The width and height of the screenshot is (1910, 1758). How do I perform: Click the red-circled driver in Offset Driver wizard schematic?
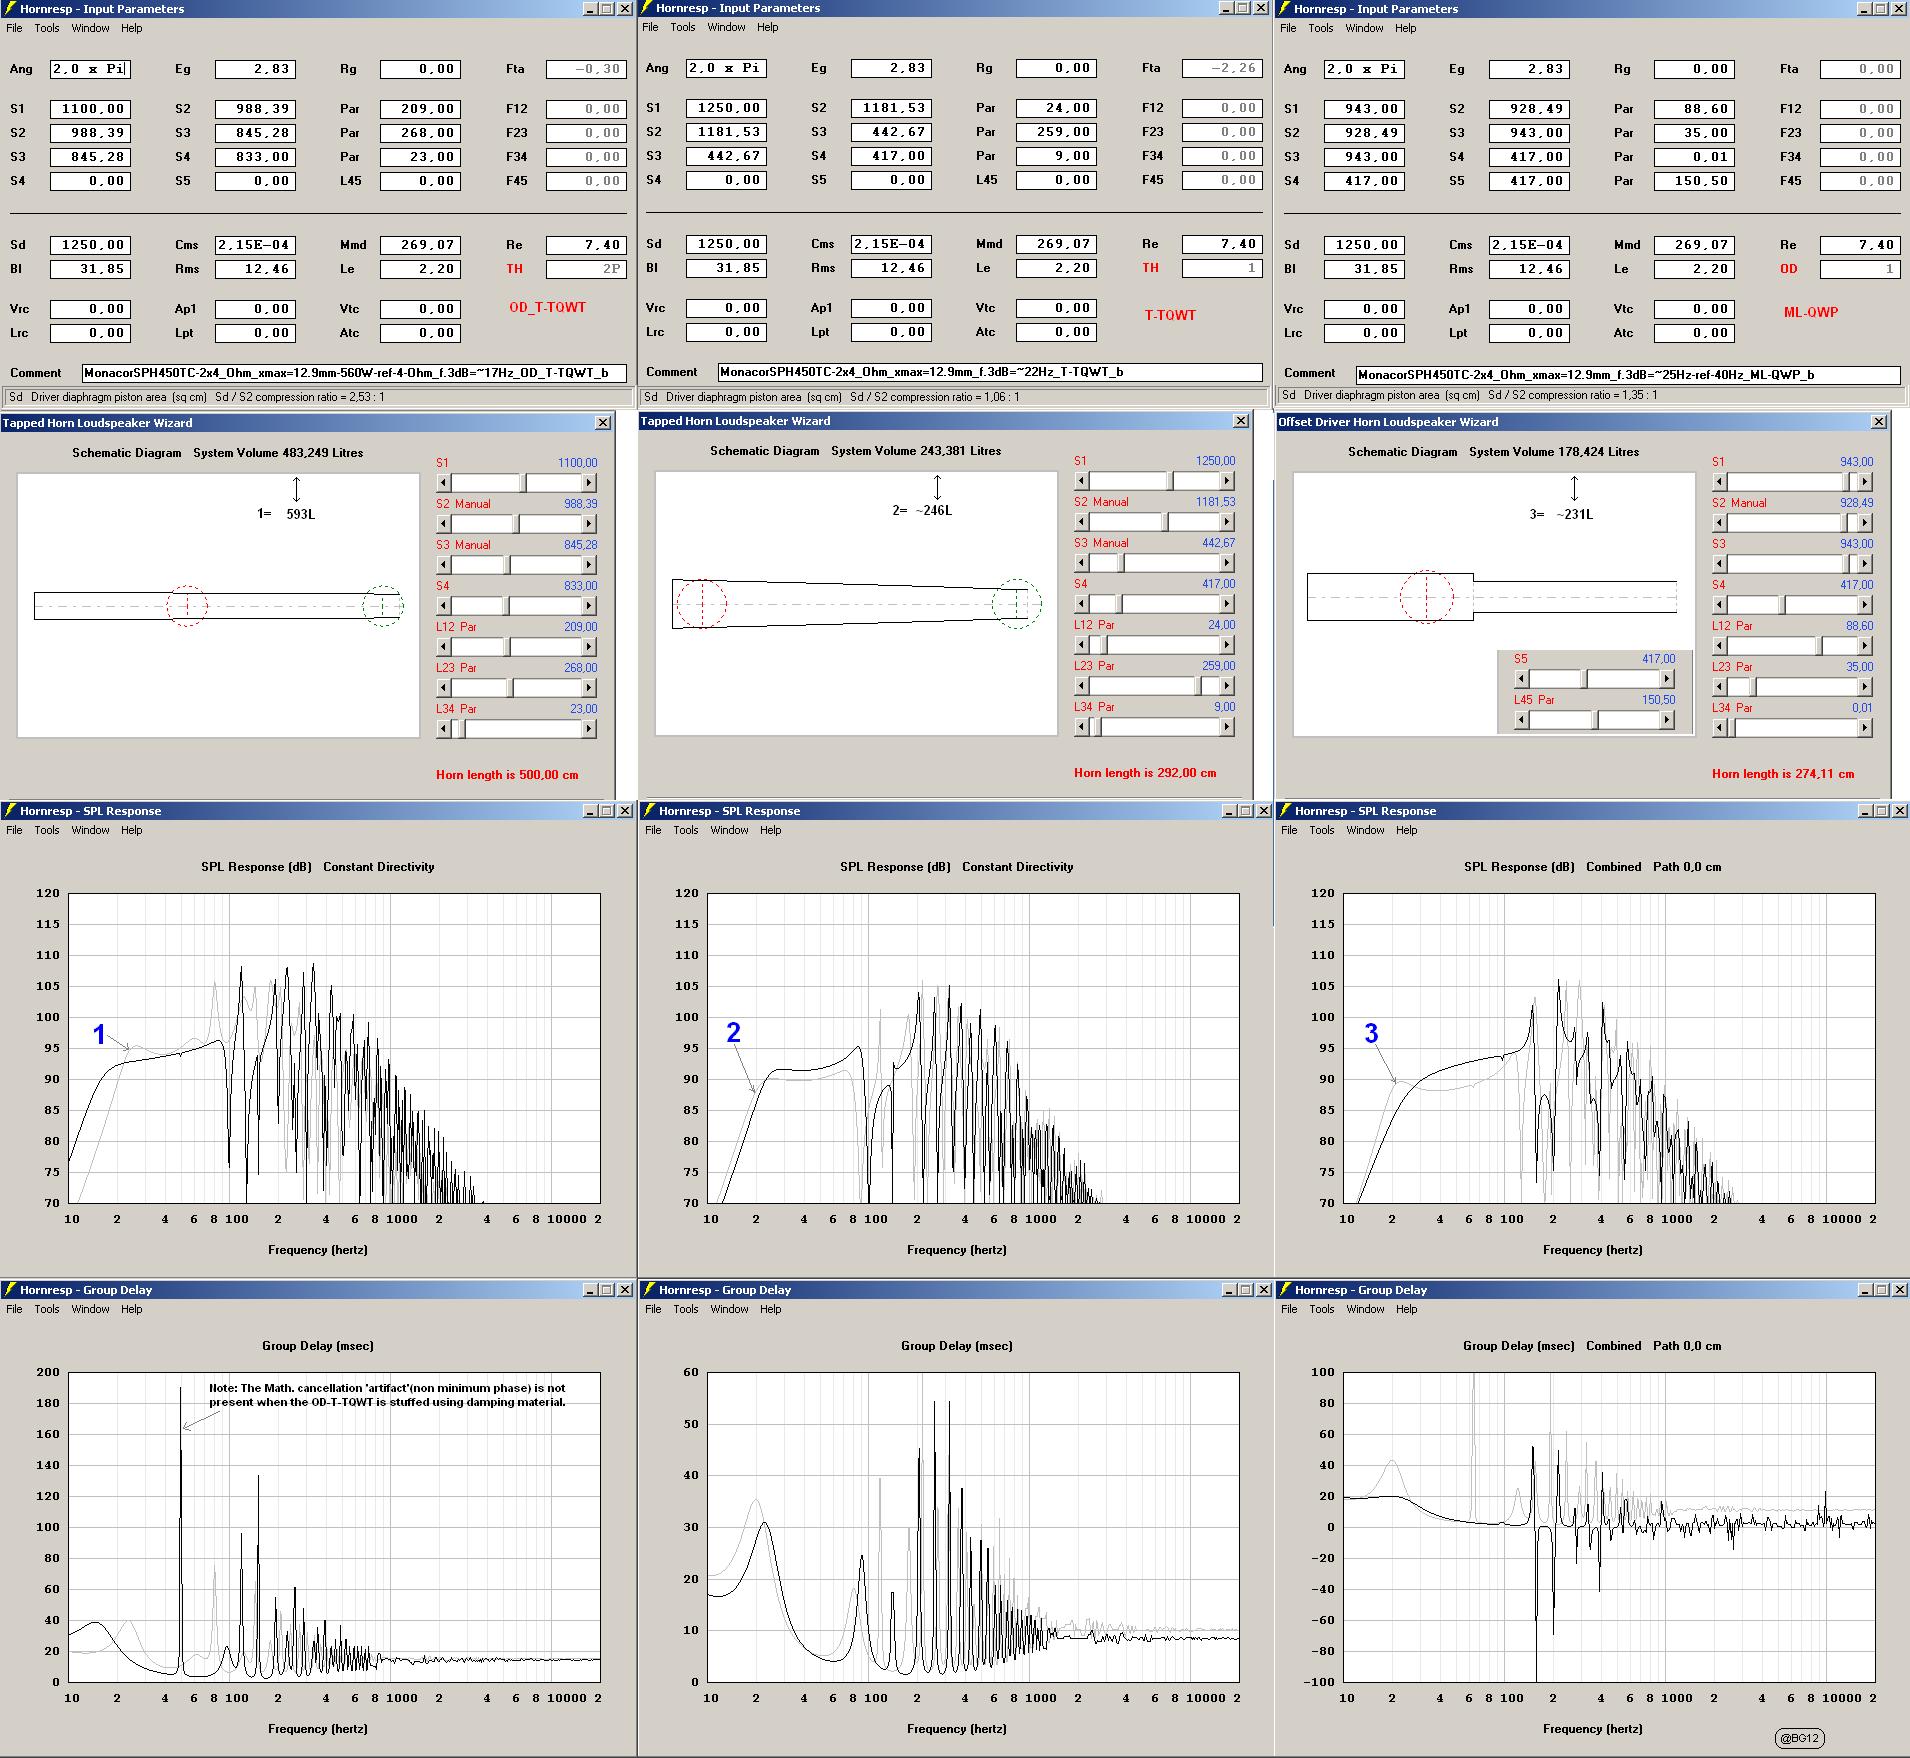pyautogui.click(x=1427, y=597)
